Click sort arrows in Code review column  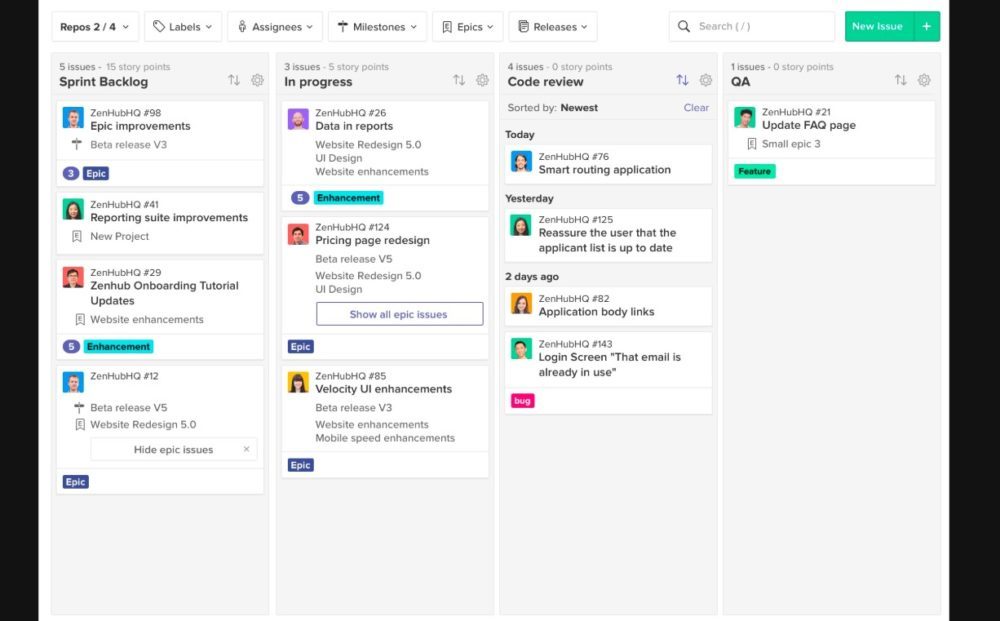(x=682, y=81)
